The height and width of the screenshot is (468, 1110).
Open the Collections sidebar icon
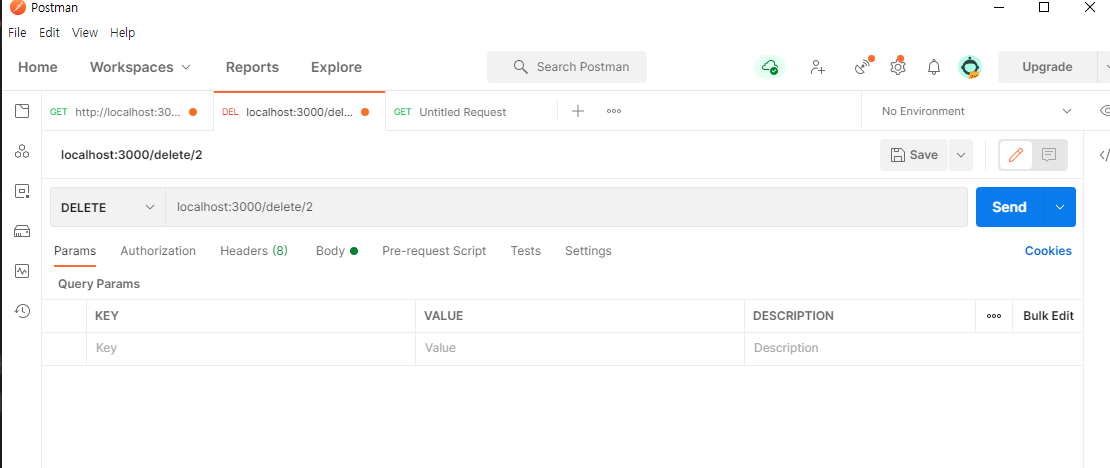(x=23, y=110)
